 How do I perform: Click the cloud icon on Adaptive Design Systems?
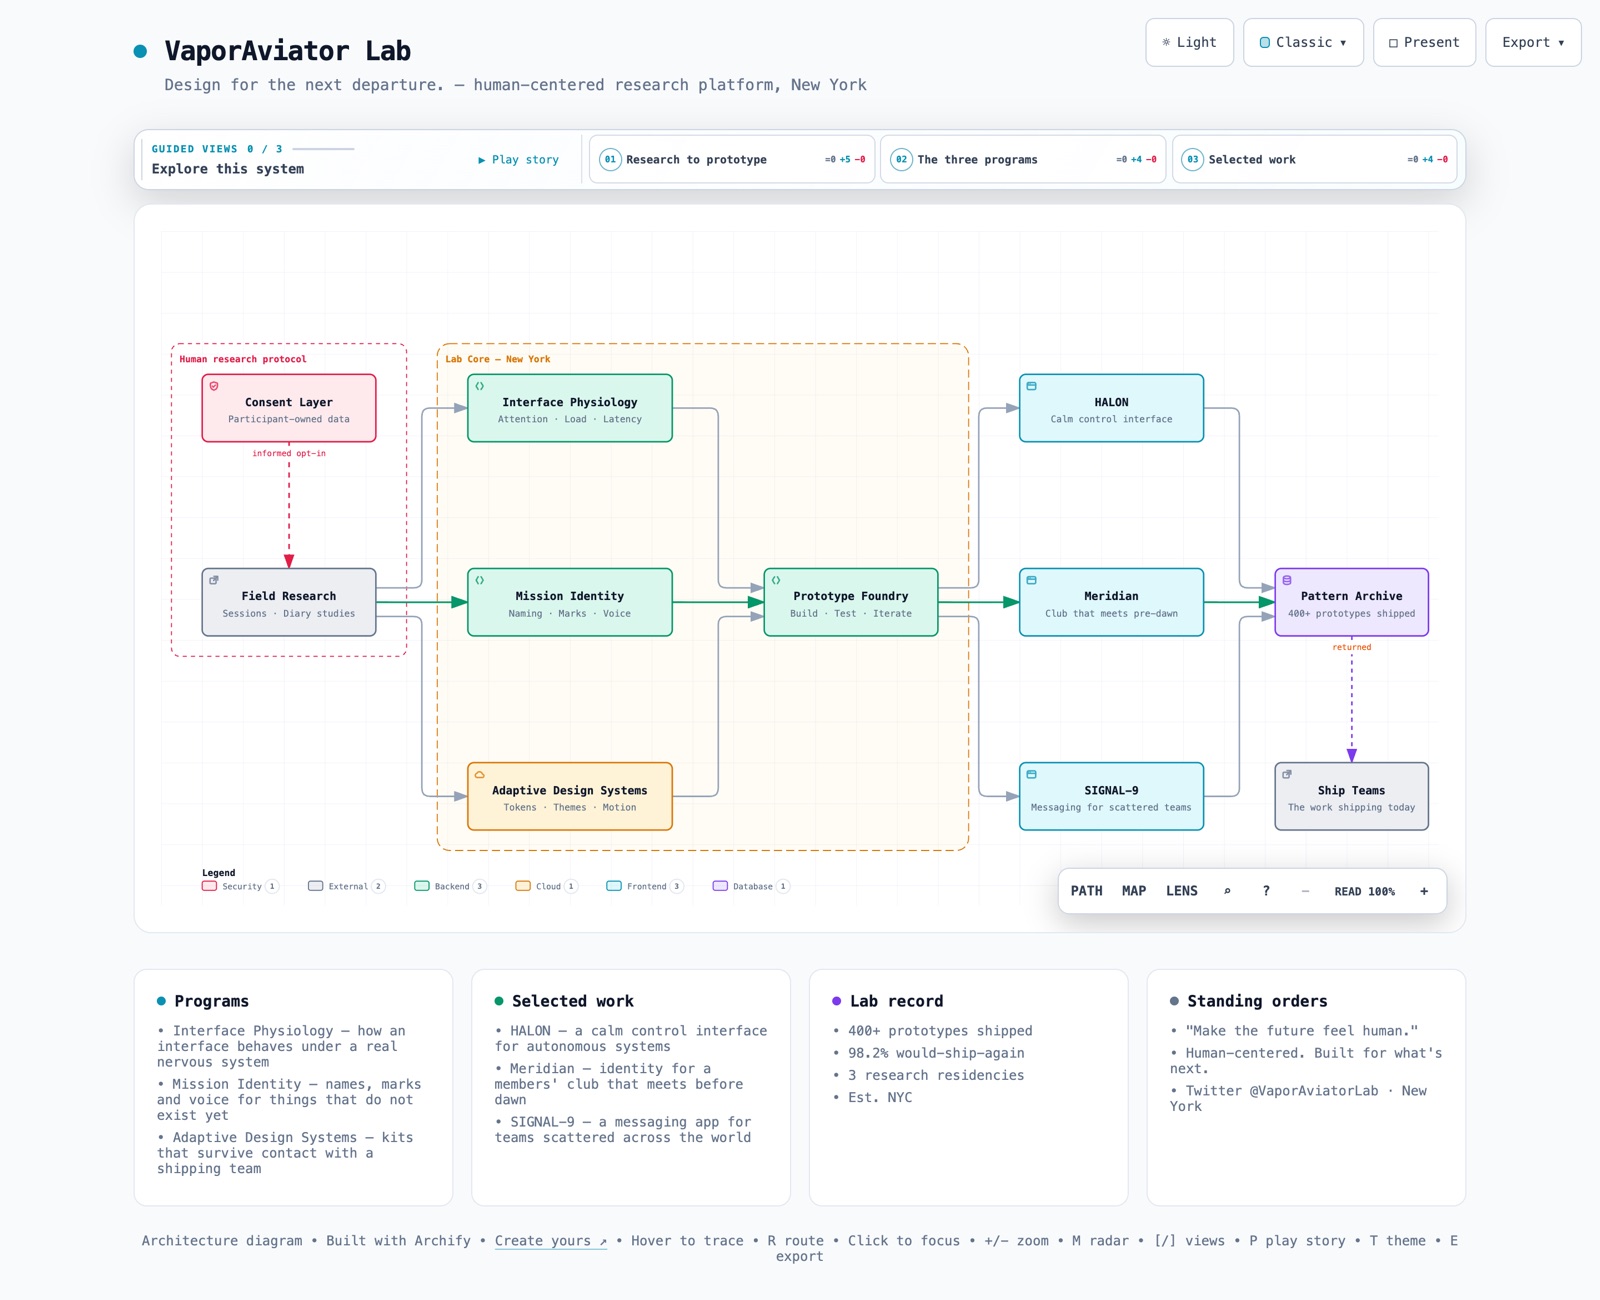coord(480,774)
